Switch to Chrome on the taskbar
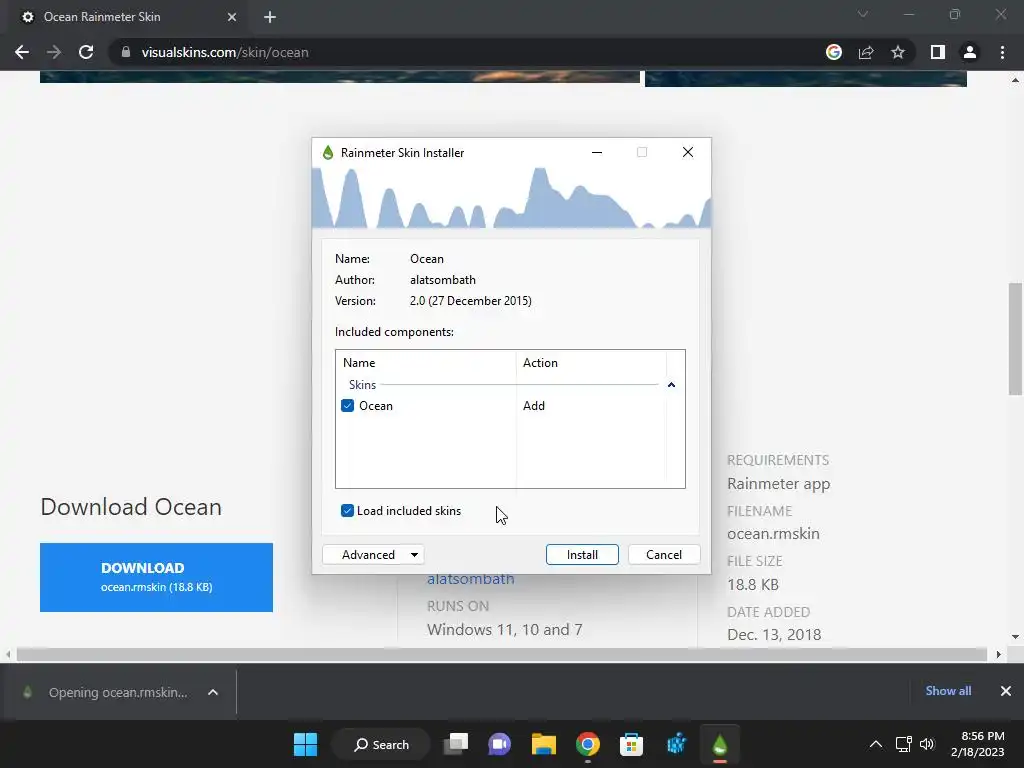Screen dimensions: 1024x768 click(588, 744)
